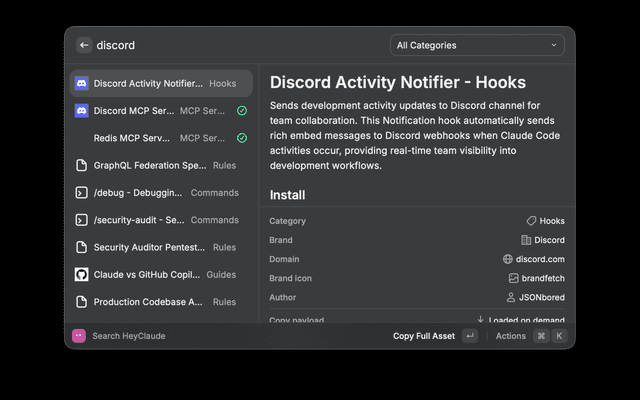
Task: Click the Discord brand value
Action: [x=549, y=240]
